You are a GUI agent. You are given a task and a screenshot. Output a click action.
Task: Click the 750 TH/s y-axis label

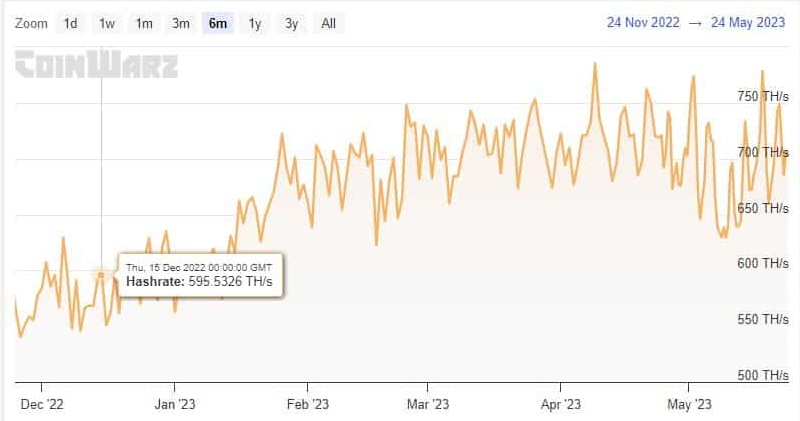tap(761, 96)
